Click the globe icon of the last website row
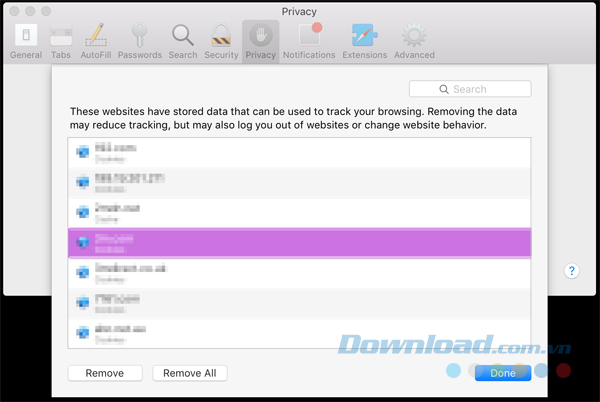Viewport: 600px width, 402px height. click(83, 332)
